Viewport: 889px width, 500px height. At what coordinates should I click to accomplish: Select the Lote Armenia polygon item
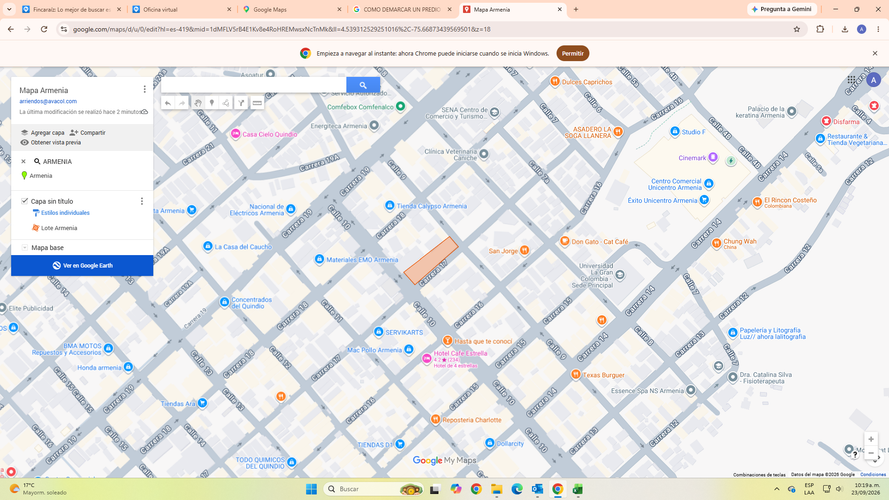[55, 228]
